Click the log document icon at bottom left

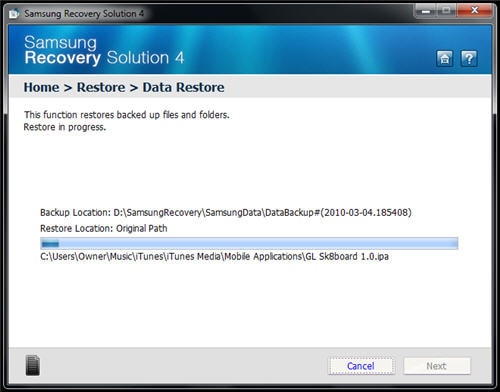pos(33,365)
